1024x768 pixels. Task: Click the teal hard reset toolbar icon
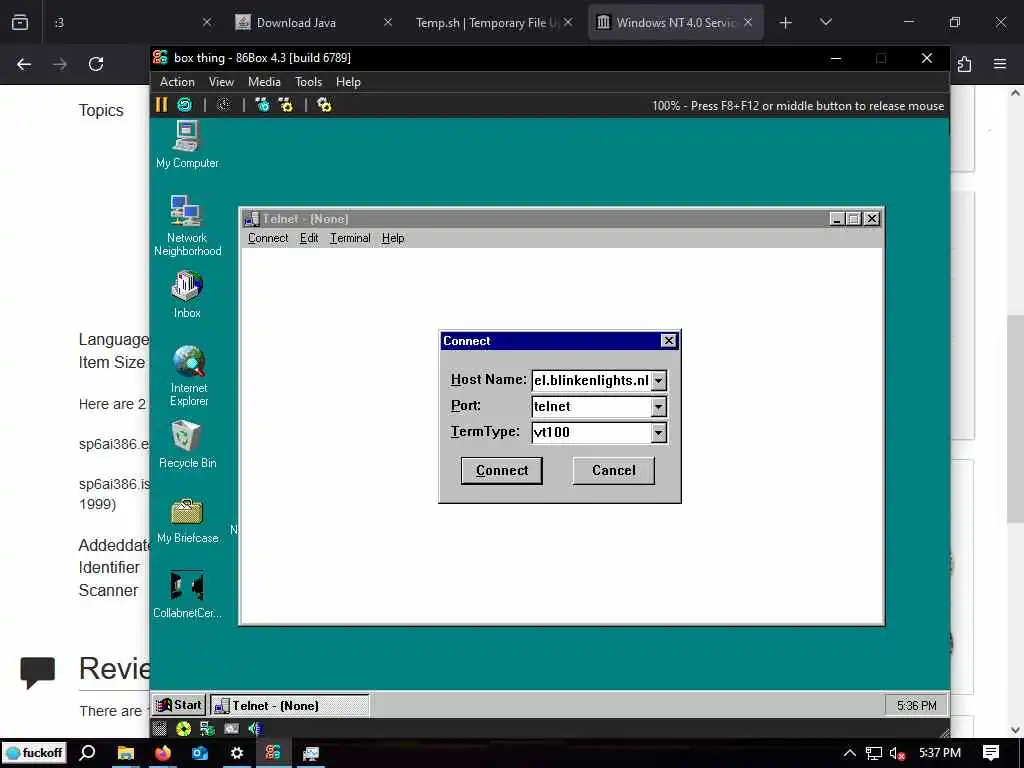coord(185,104)
